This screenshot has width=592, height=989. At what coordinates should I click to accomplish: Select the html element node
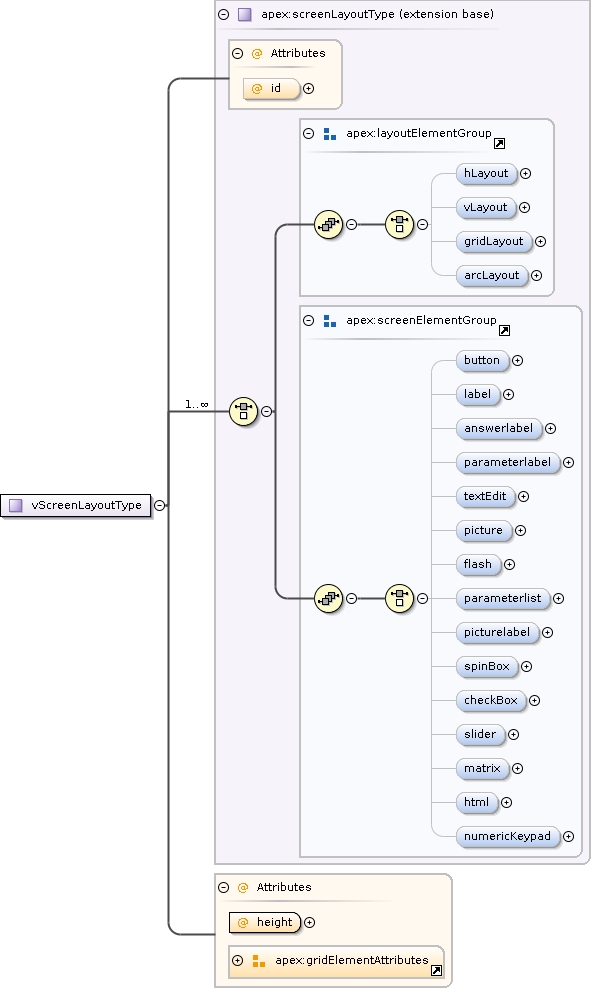point(477,803)
